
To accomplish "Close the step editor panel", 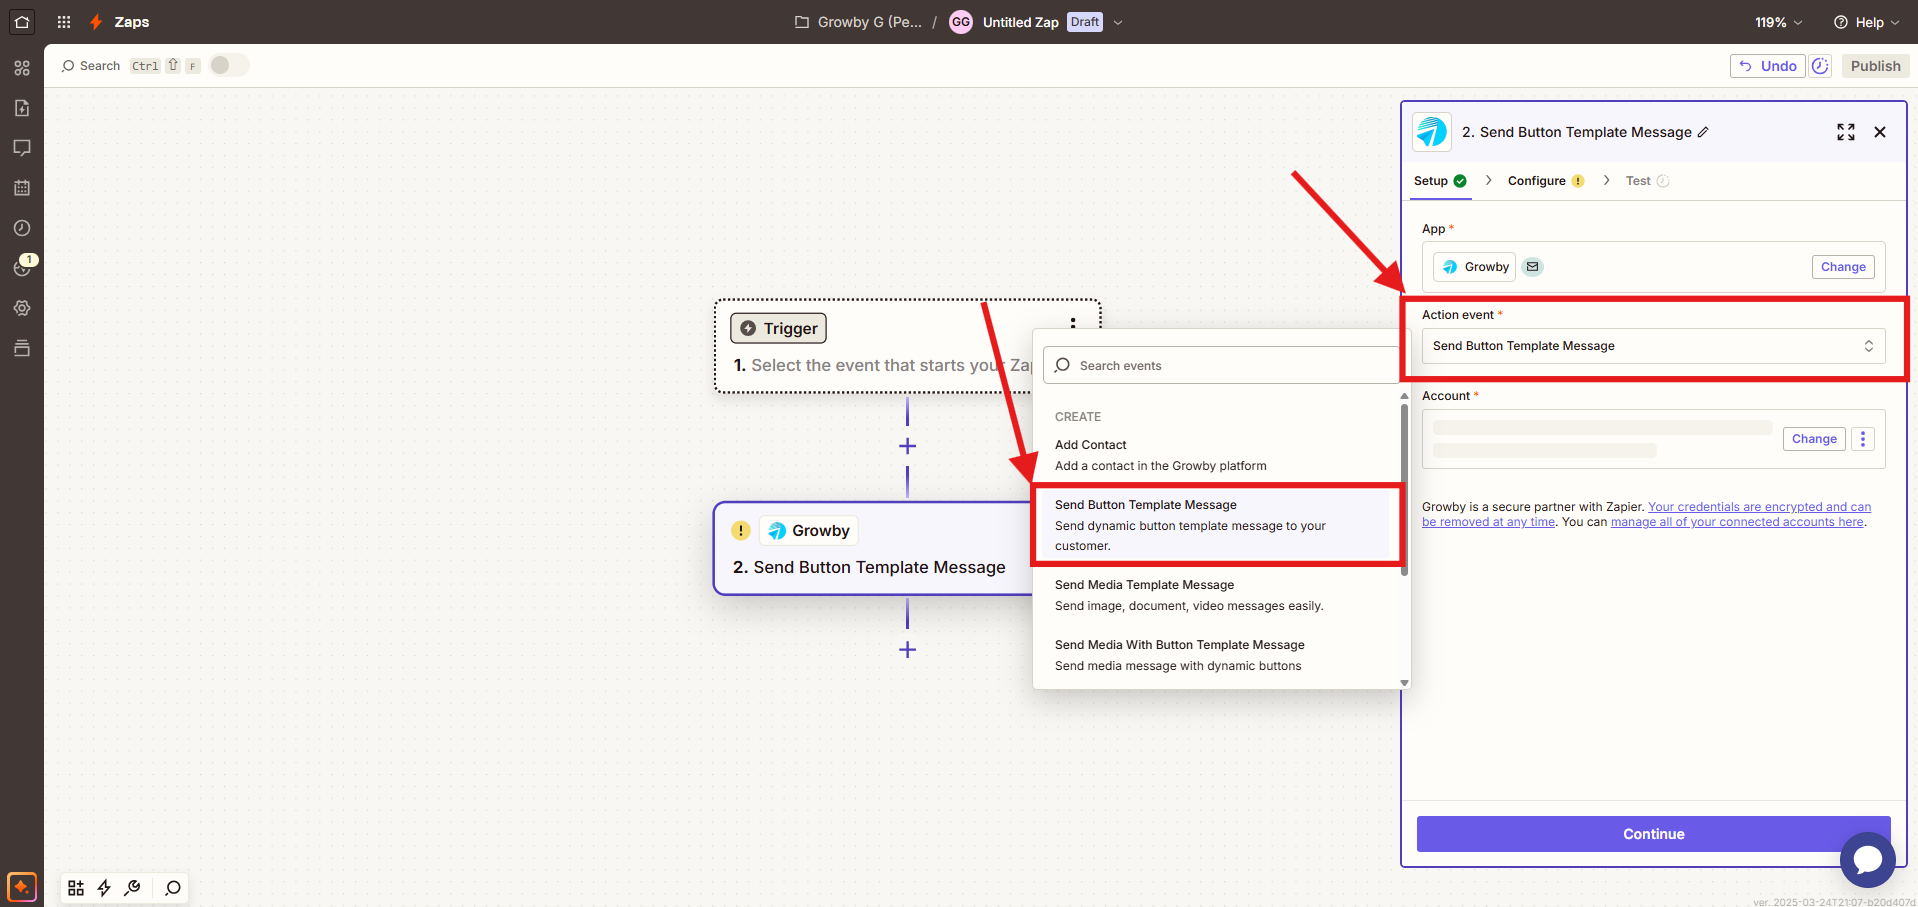I will [x=1880, y=132].
